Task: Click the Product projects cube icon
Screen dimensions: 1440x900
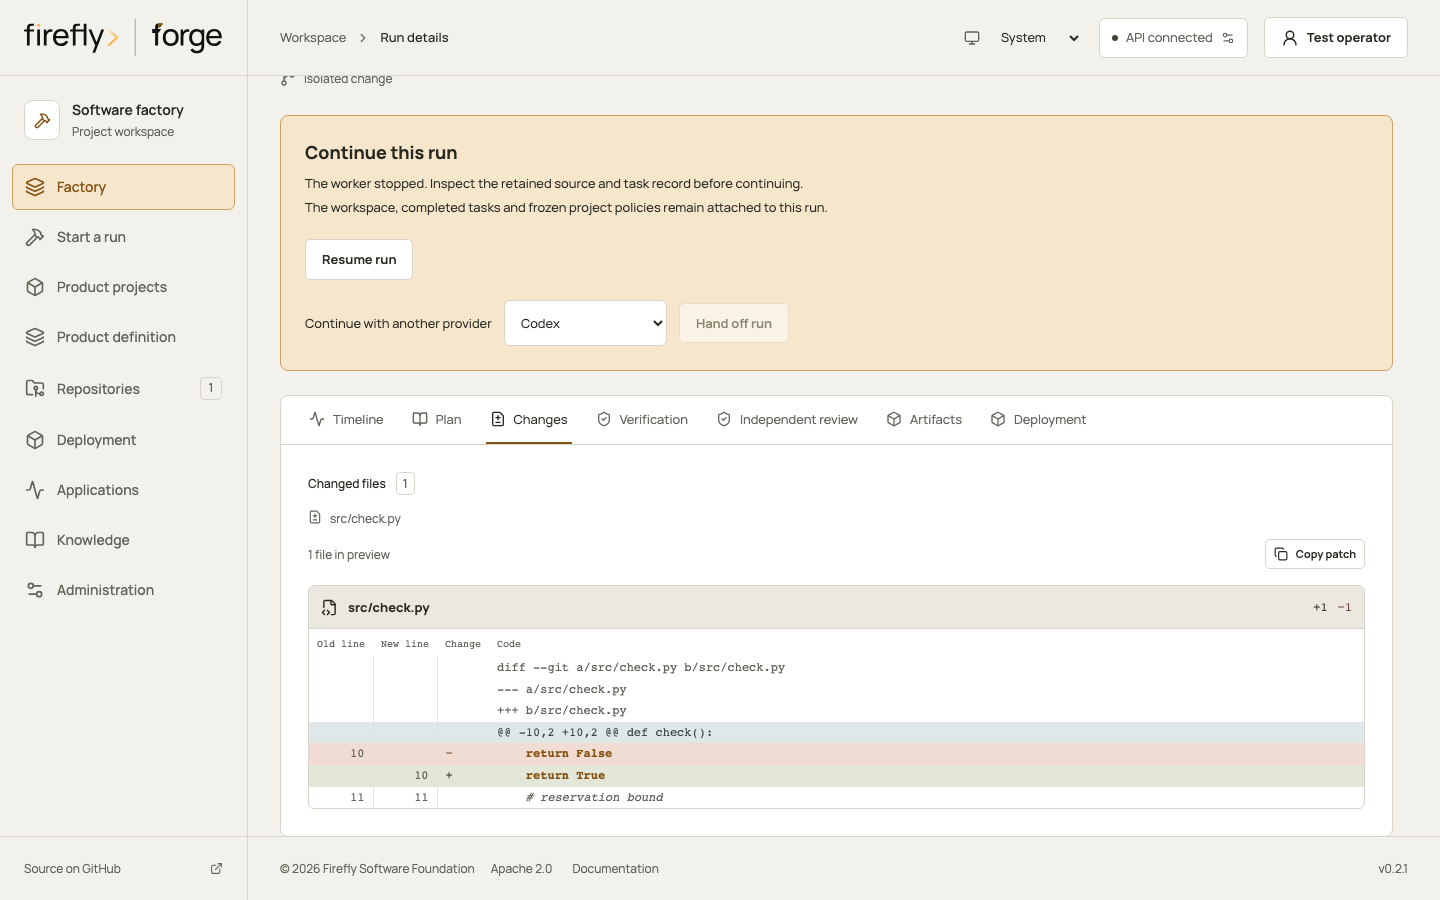Action: pyautogui.click(x=35, y=287)
